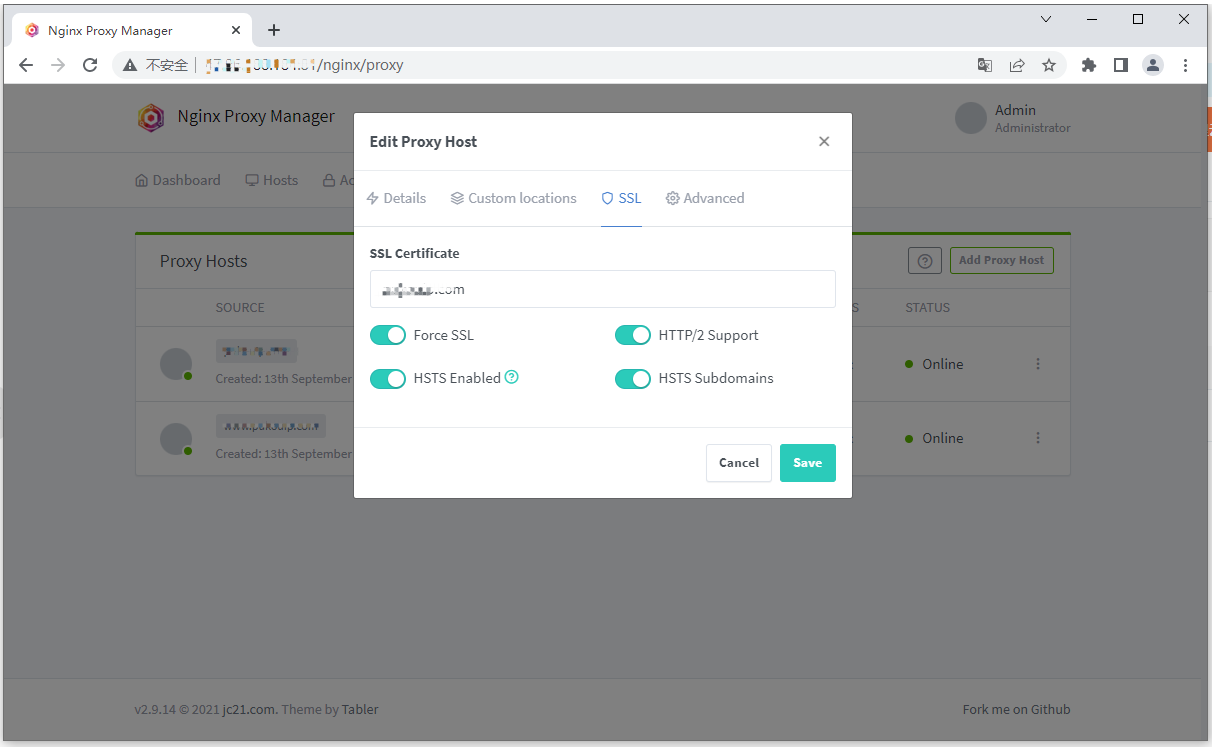
Task: Follow the Tabler theme link
Action: [360, 709]
